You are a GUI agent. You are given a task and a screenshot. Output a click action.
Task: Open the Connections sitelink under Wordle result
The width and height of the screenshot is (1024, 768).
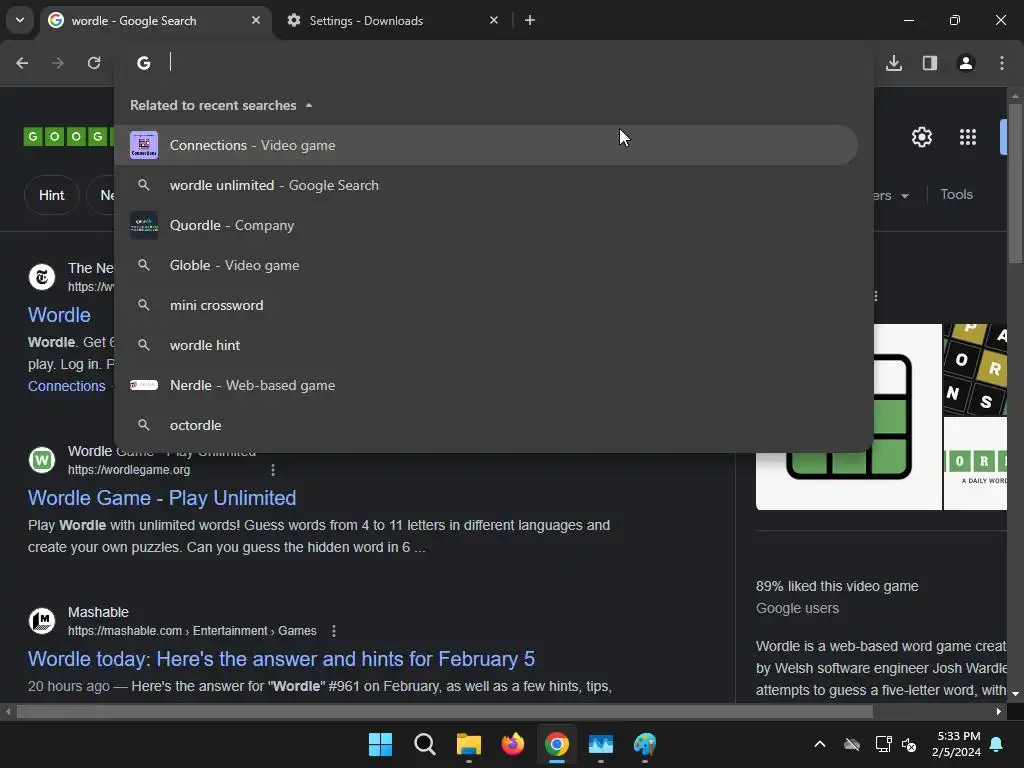pyautogui.click(x=67, y=386)
